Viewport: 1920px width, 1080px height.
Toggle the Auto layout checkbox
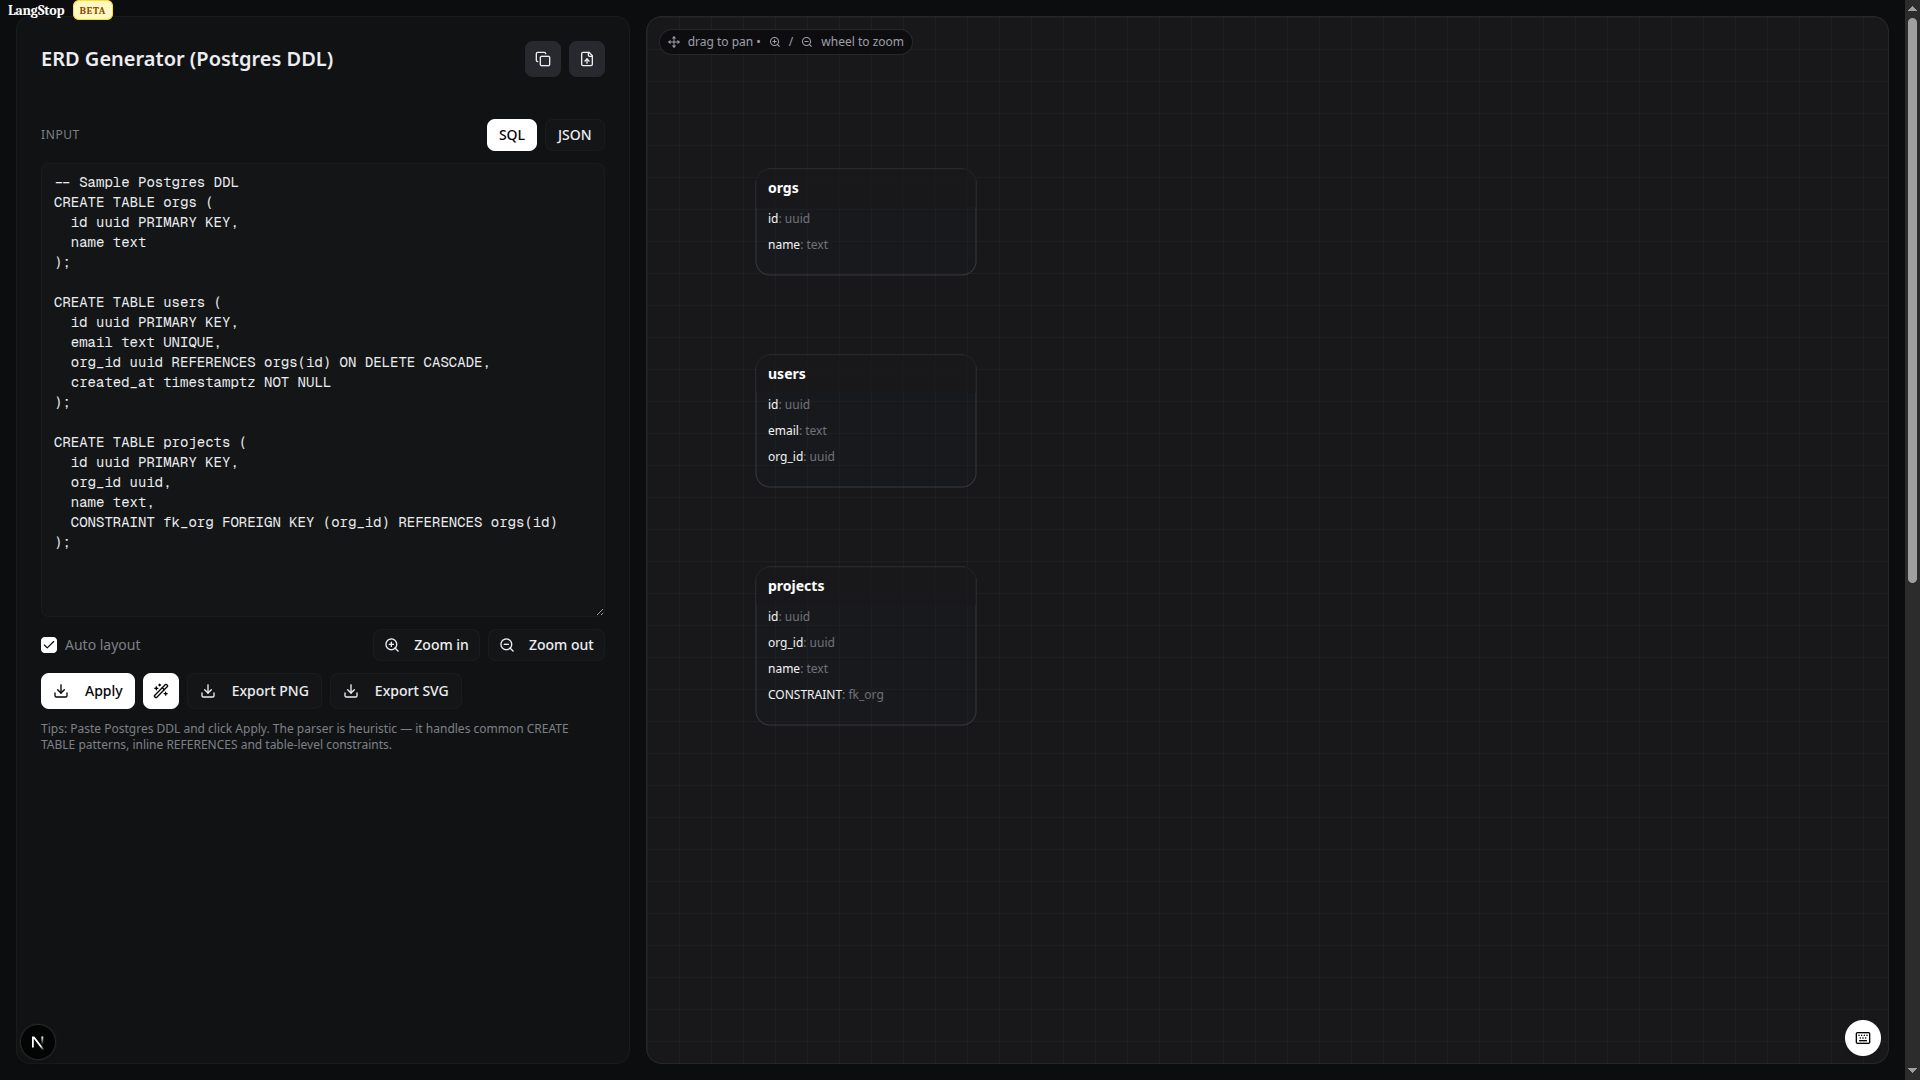point(49,645)
